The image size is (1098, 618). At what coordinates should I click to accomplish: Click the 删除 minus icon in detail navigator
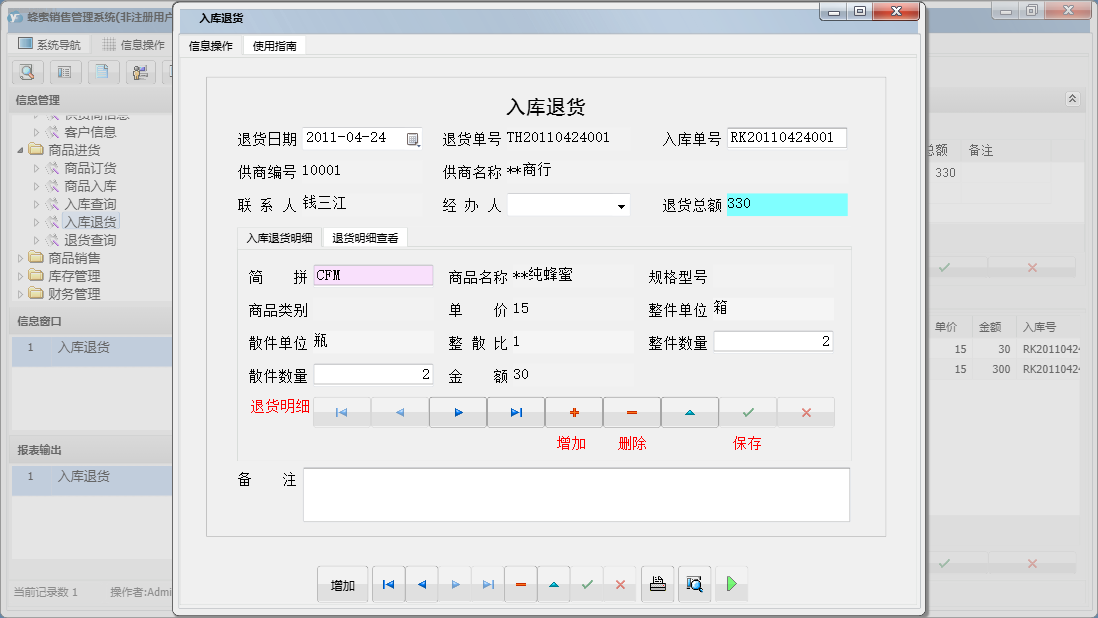click(630, 412)
